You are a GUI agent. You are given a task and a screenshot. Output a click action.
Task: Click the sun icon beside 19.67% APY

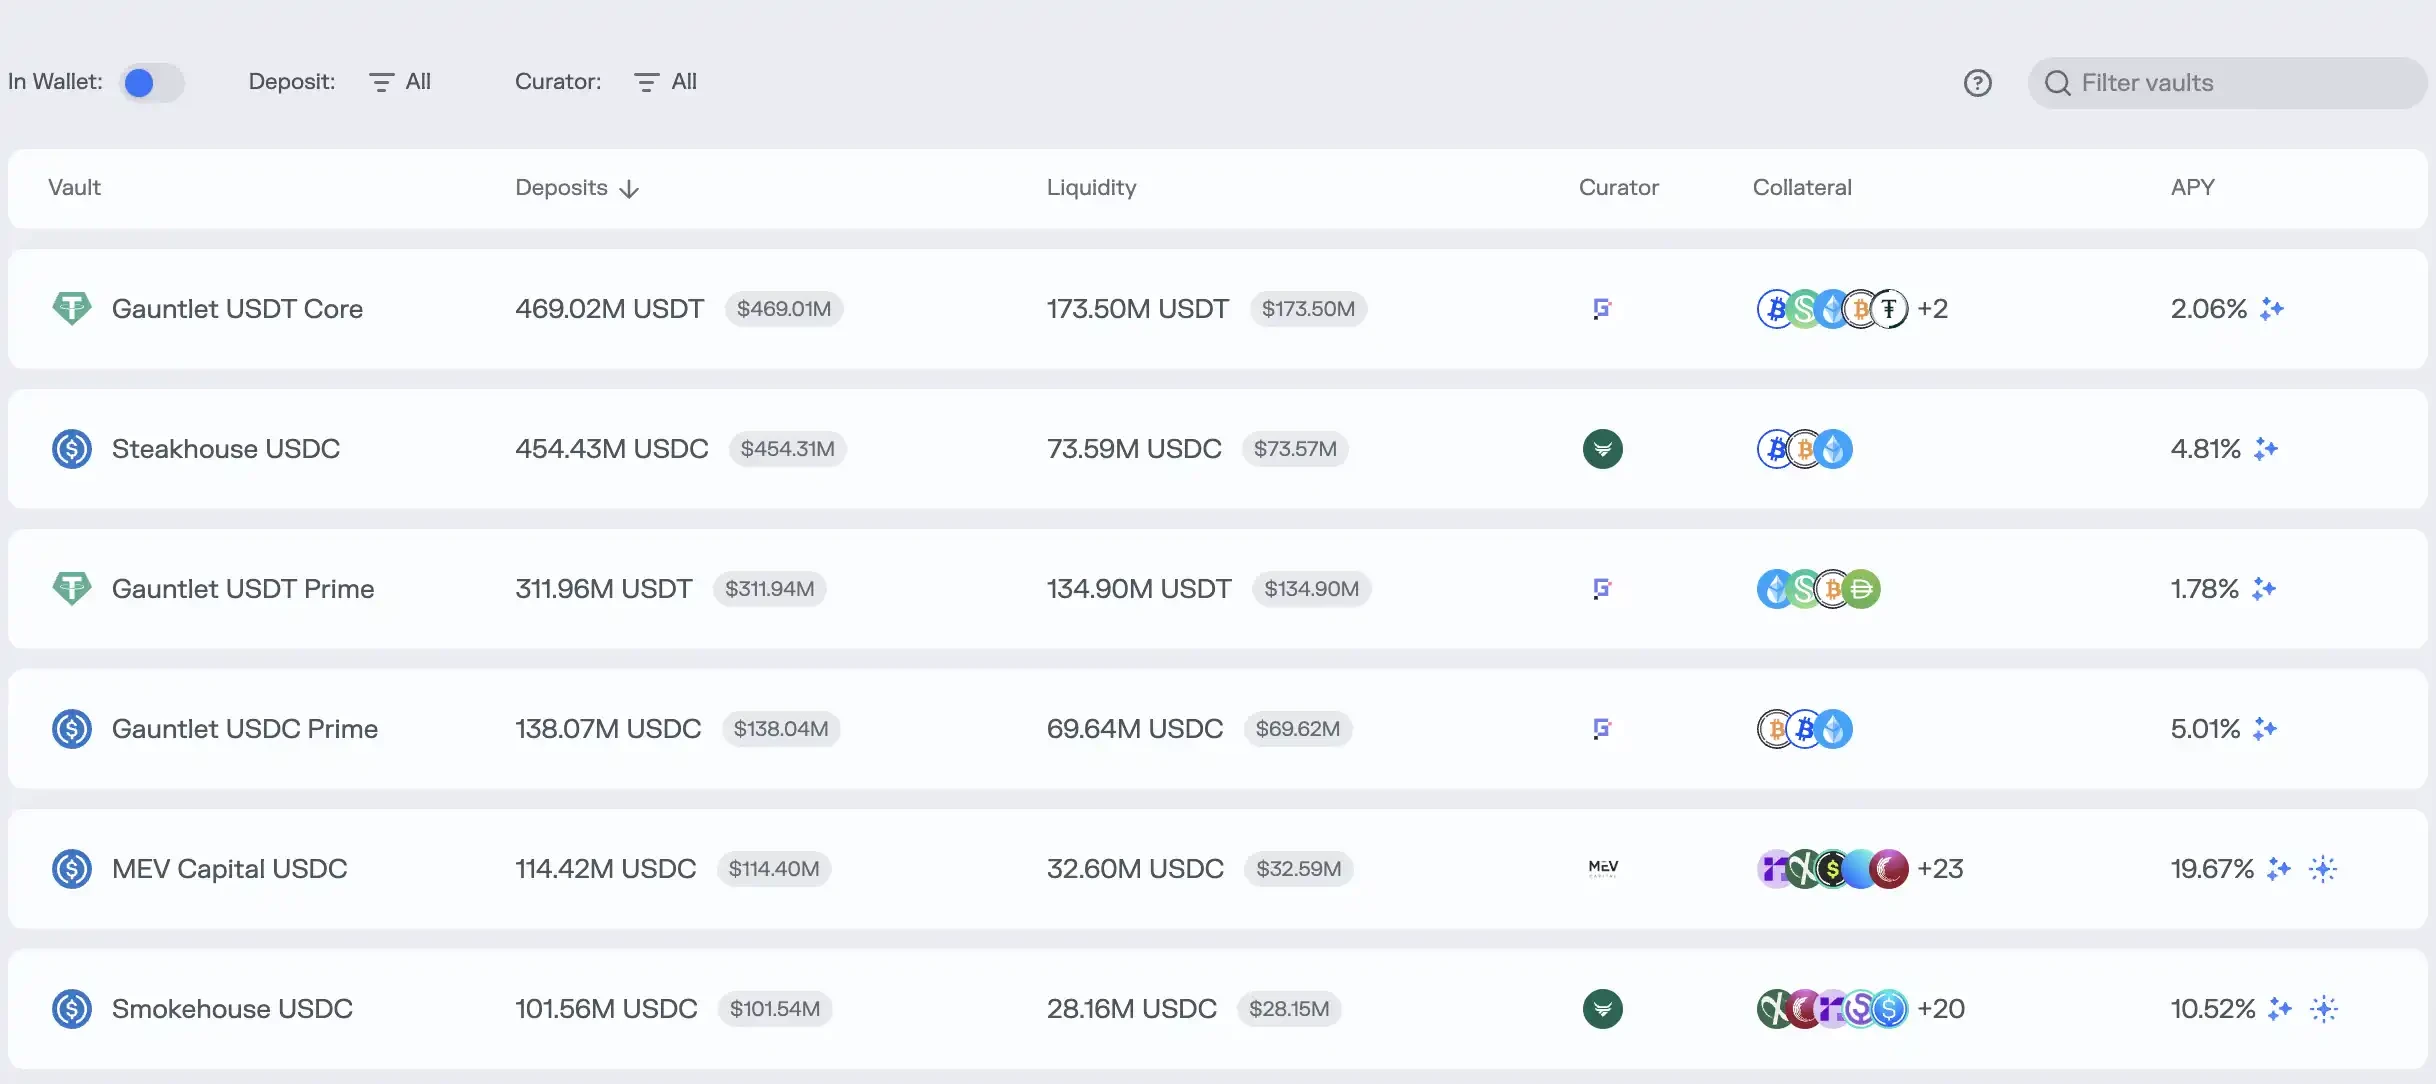tap(2322, 869)
